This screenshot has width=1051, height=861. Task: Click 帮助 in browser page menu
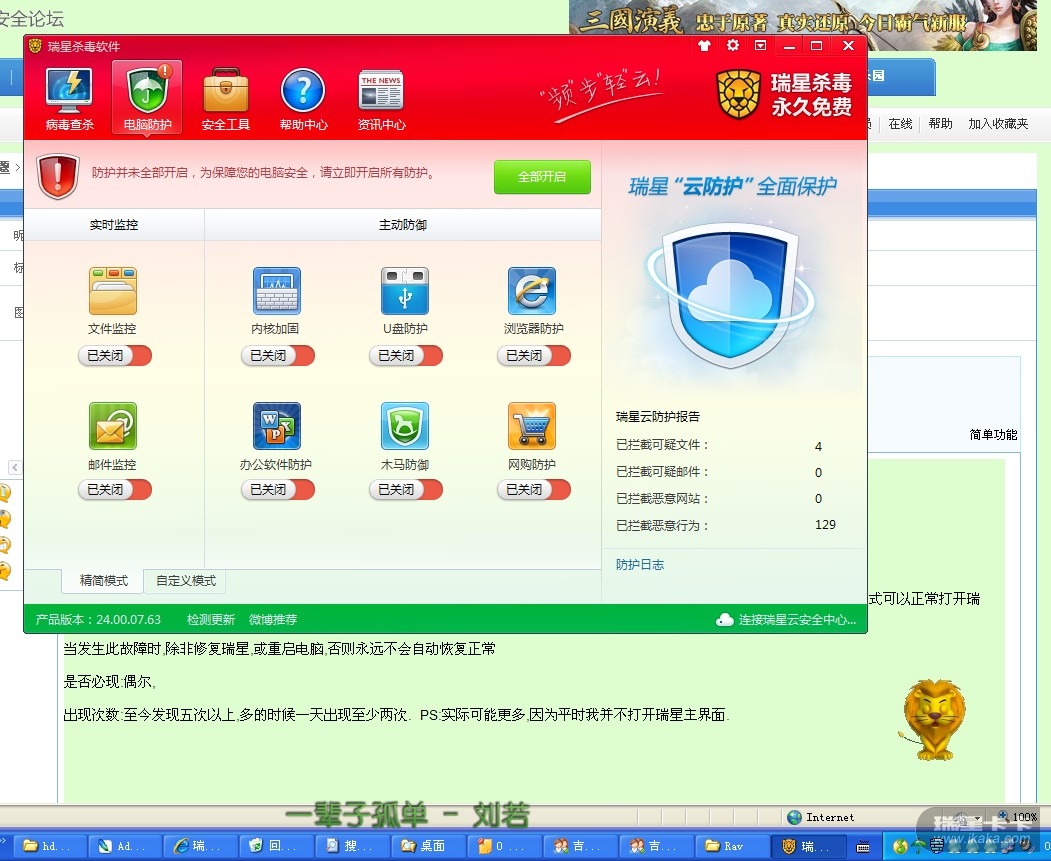coord(940,124)
